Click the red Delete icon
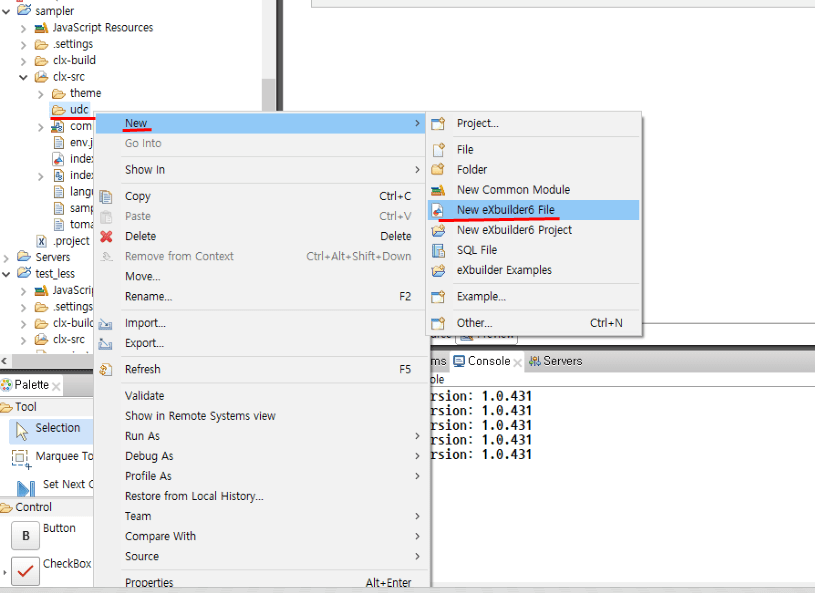The width and height of the screenshot is (815, 593). point(106,236)
